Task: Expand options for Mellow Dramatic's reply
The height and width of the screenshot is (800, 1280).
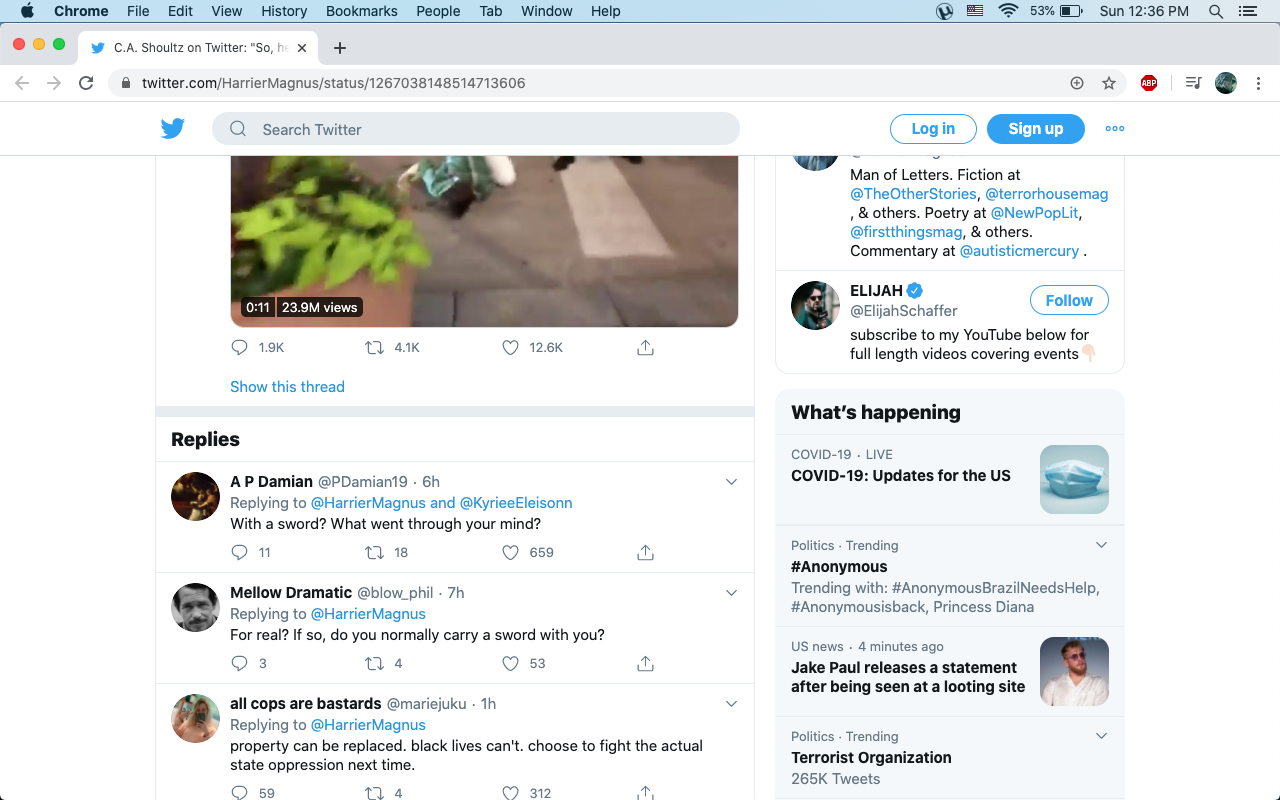Action: point(731,593)
